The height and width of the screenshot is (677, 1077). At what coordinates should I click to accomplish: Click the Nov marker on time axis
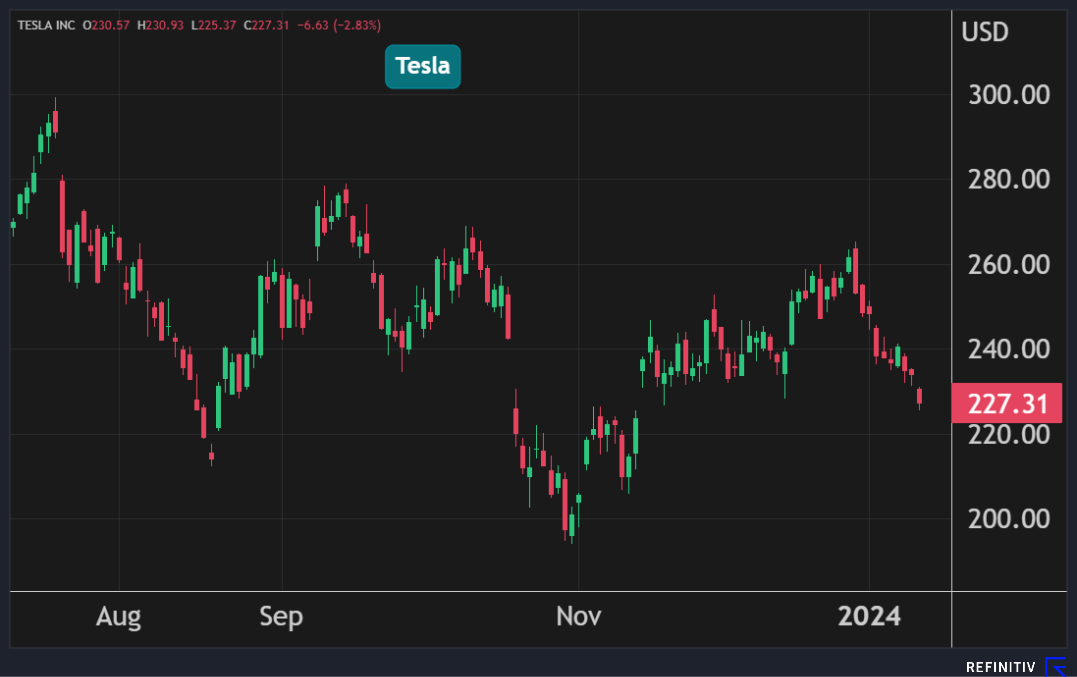[x=578, y=616]
